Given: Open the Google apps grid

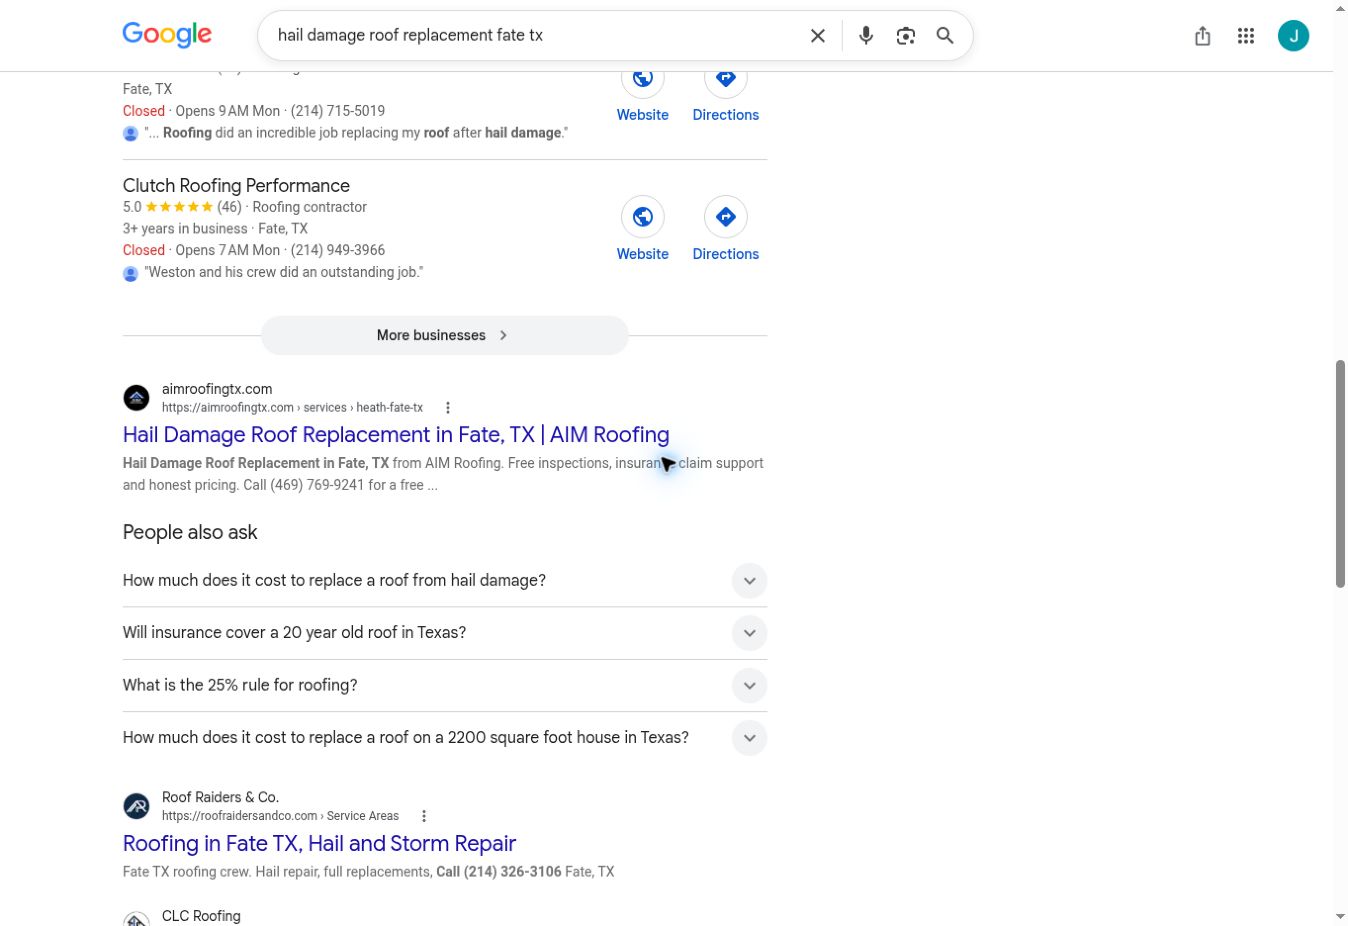Looking at the screenshot, I should tap(1246, 36).
